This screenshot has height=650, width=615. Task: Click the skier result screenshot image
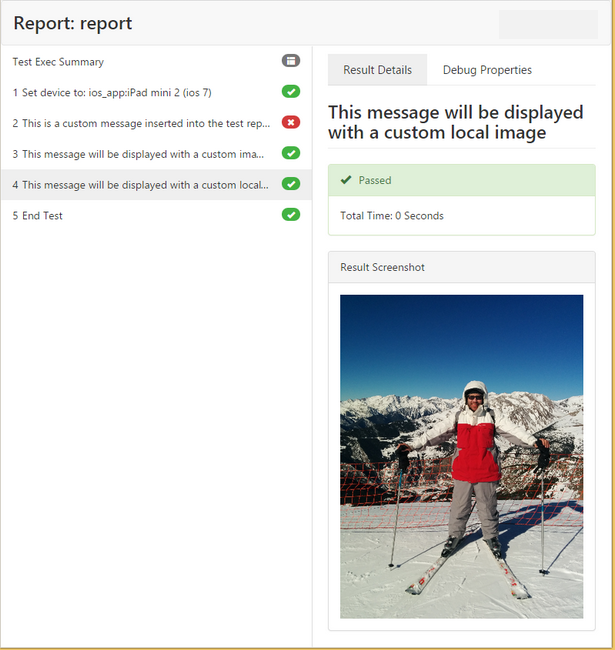[461, 456]
